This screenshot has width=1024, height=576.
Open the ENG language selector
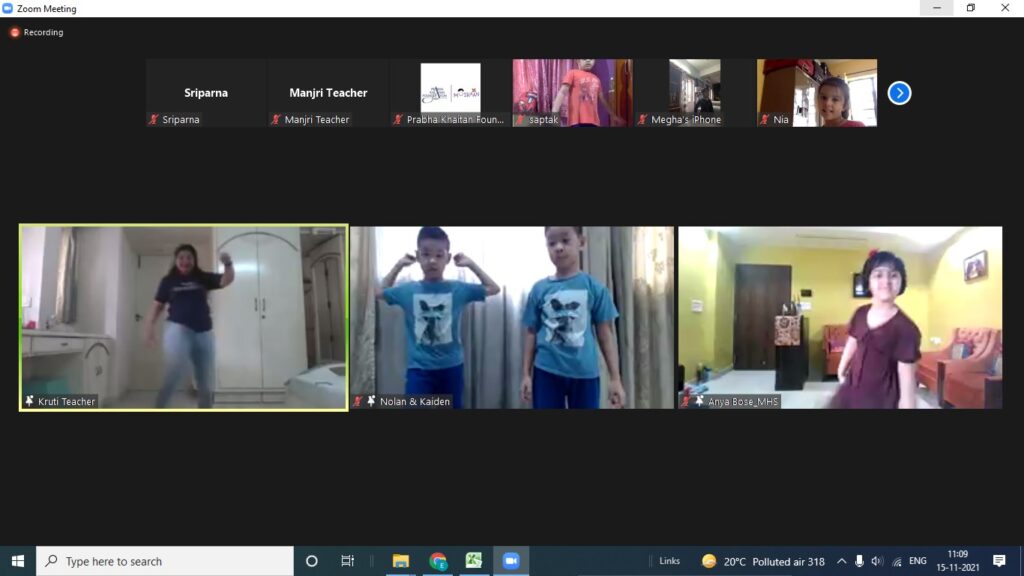pyautogui.click(x=917, y=561)
